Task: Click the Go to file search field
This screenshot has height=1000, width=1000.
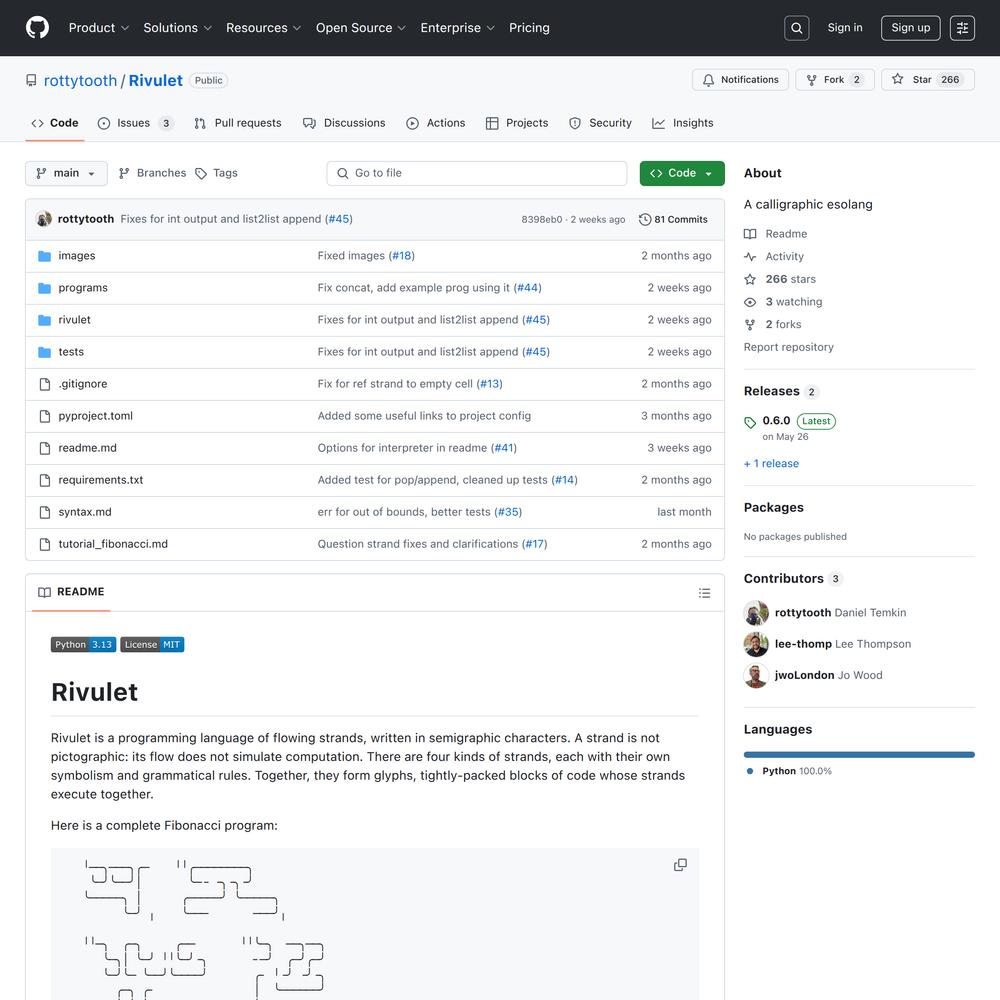Action: pos(476,173)
